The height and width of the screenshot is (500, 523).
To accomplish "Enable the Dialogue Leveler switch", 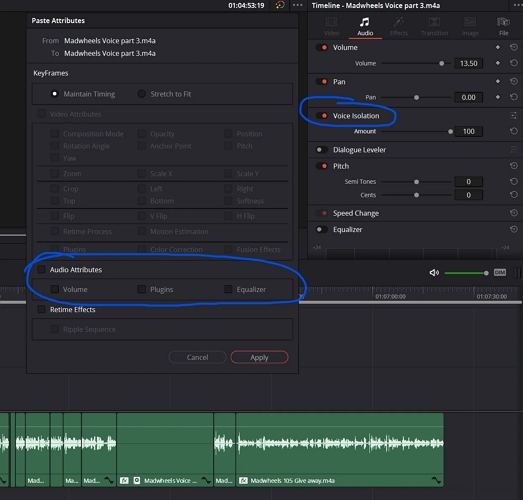I will click(x=322, y=150).
